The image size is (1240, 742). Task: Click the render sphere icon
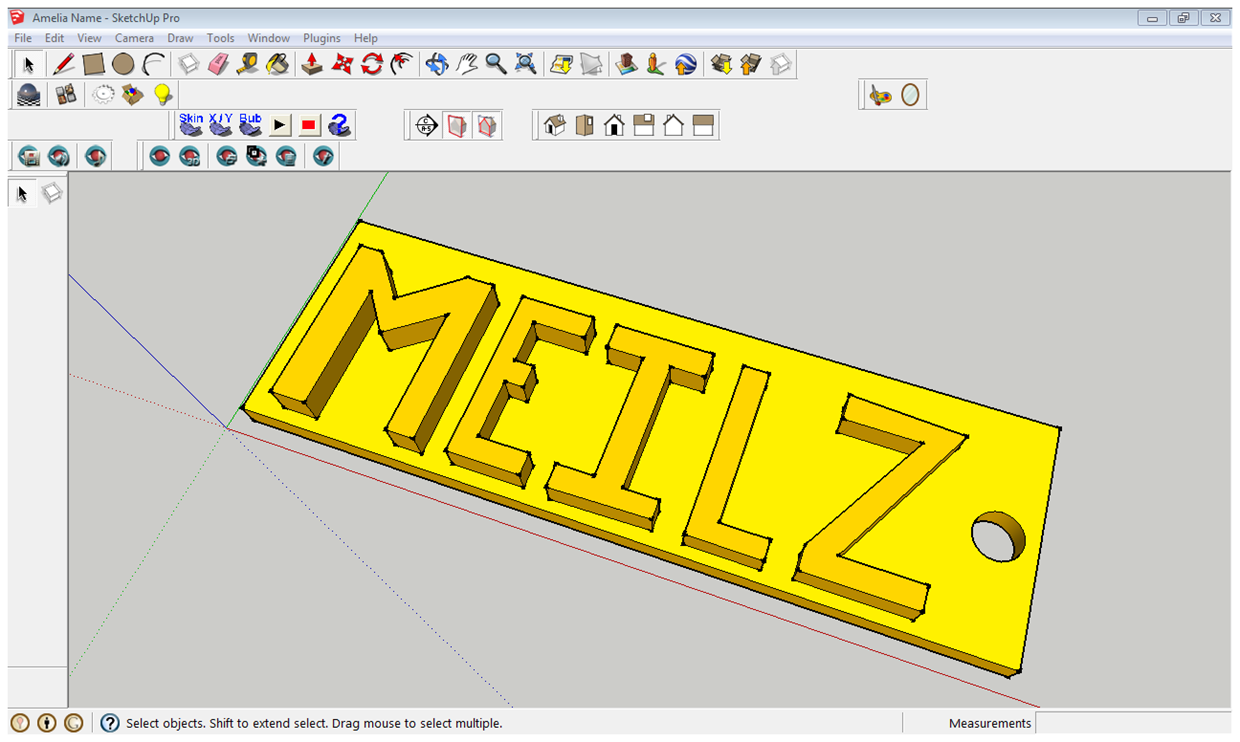tap(29, 95)
